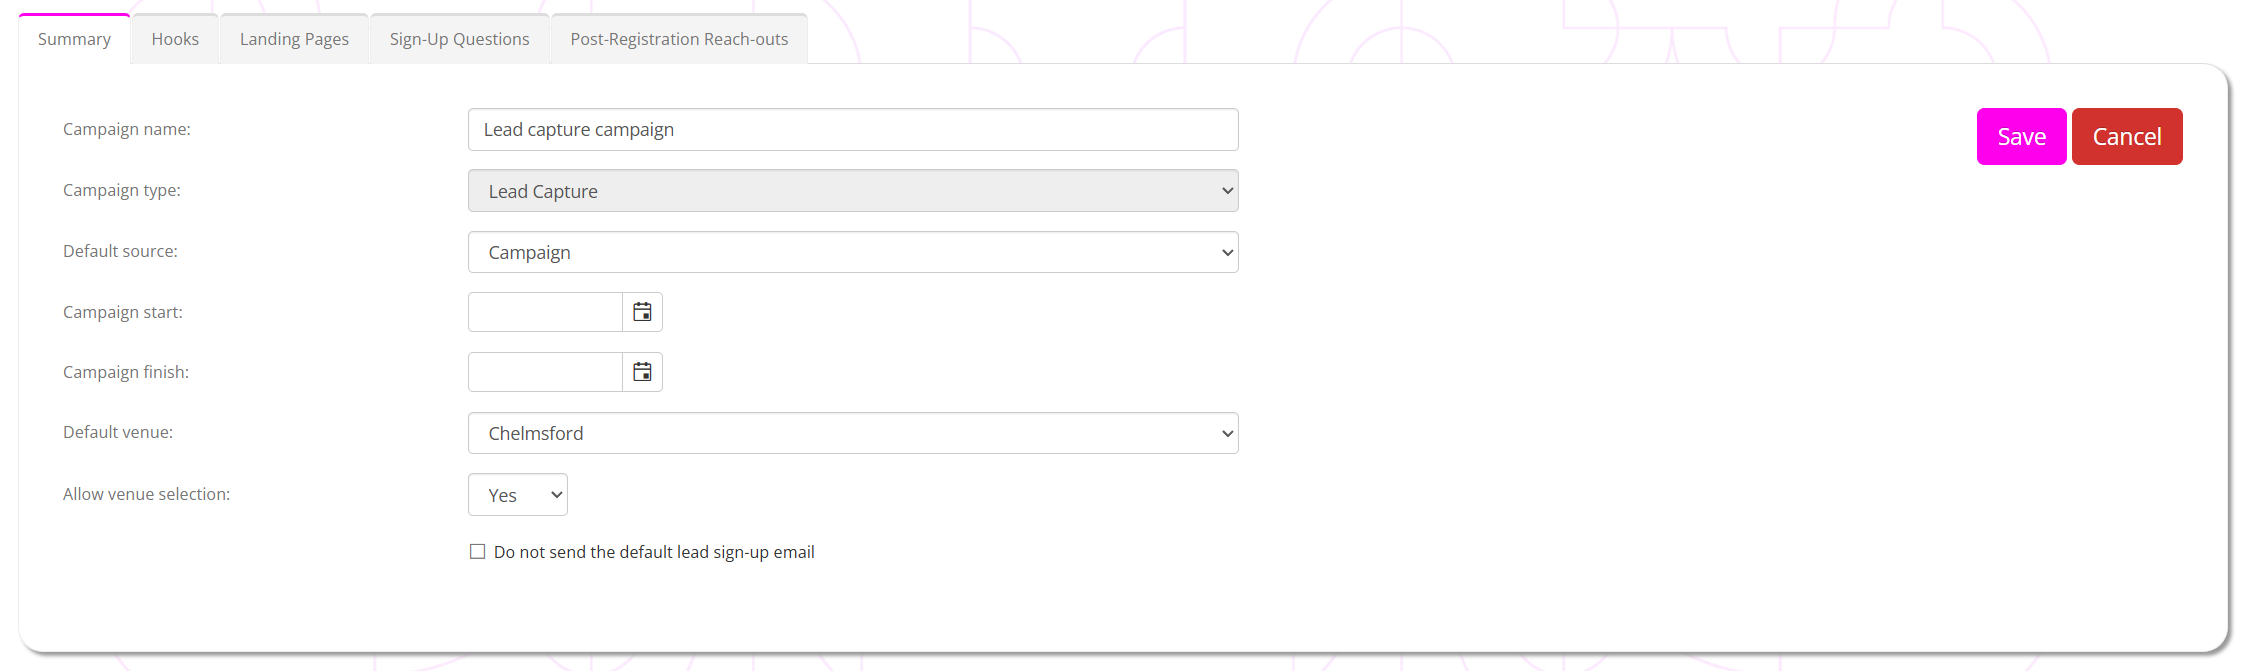Open the Campaign finish calendar picker
This screenshot has width=2245, height=671.
(x=642, y=372)
